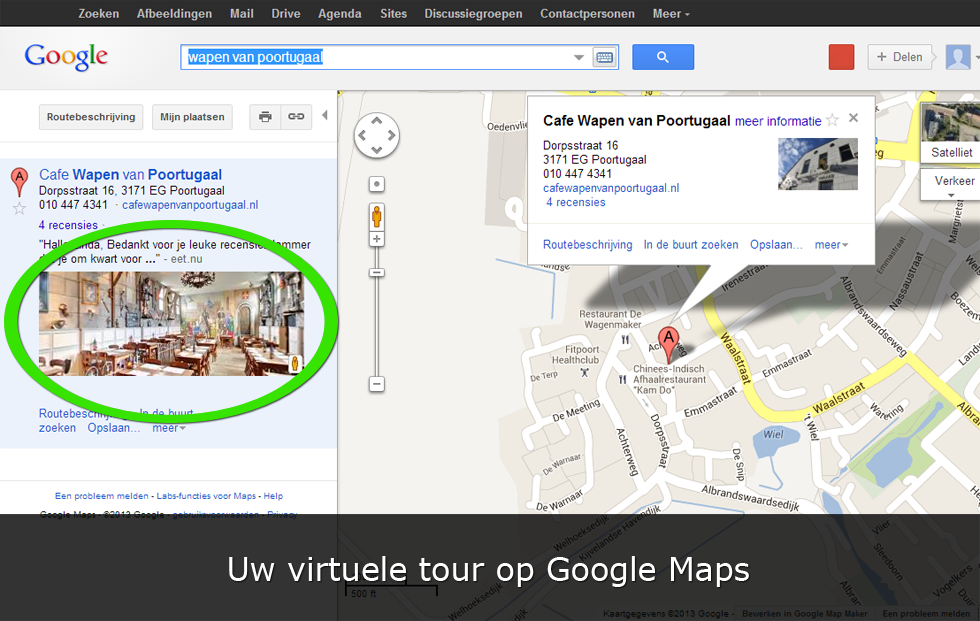Open Mijn plaatsen
The width and height of the screenshot is (980, 621).
[x=192, y=117]
